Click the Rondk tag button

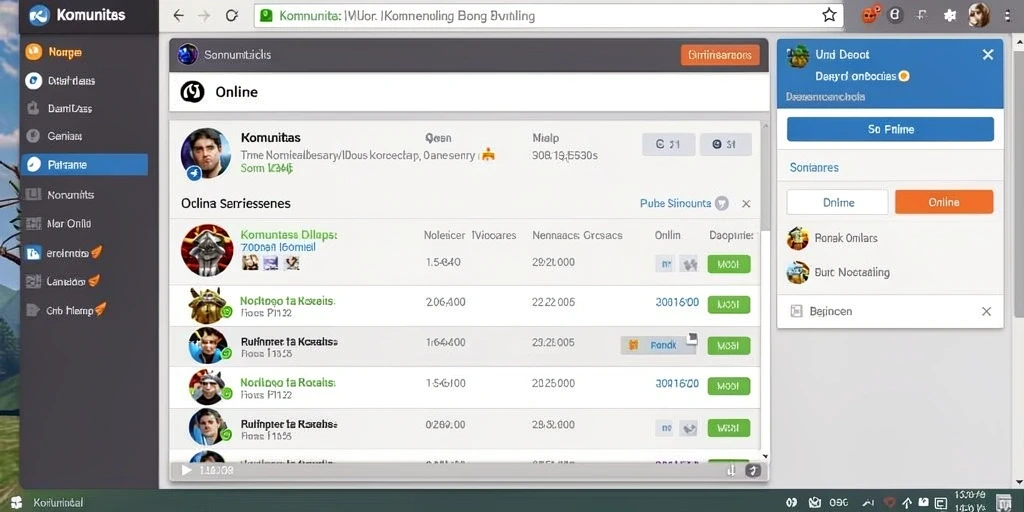coord(658,345)
